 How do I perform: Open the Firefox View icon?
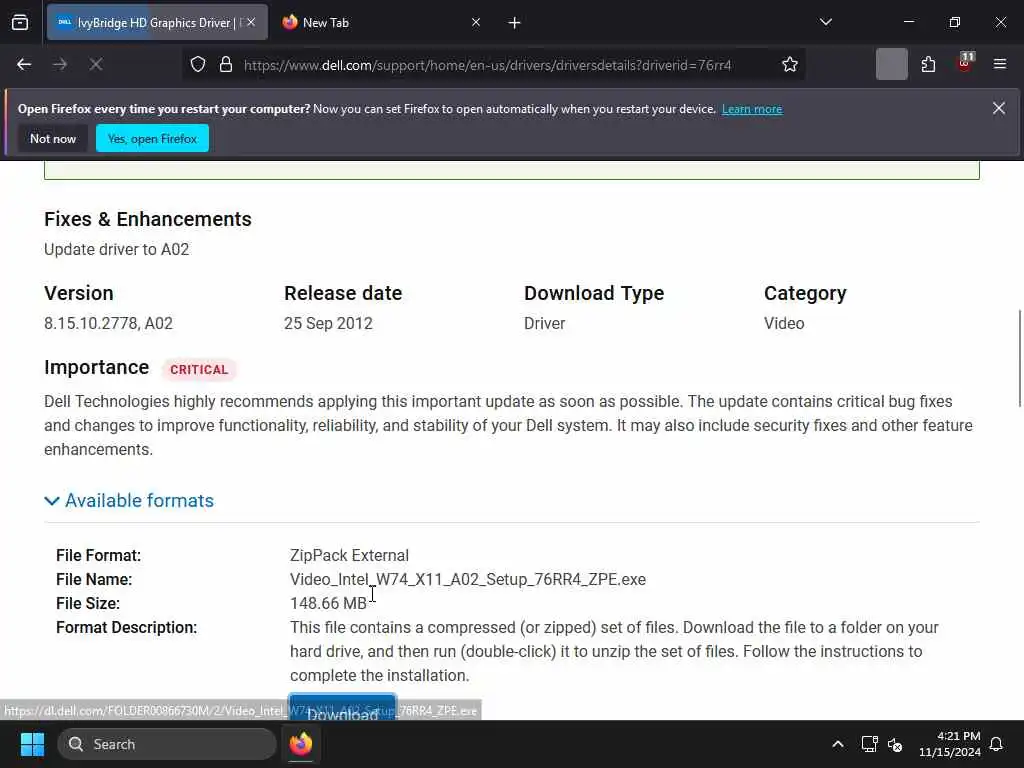pyautogui.click(x=20, y=23)
